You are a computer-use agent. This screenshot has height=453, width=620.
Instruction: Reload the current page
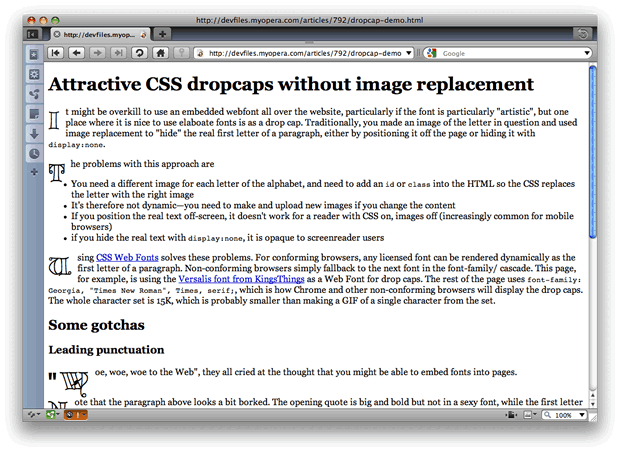pos(140,53)
